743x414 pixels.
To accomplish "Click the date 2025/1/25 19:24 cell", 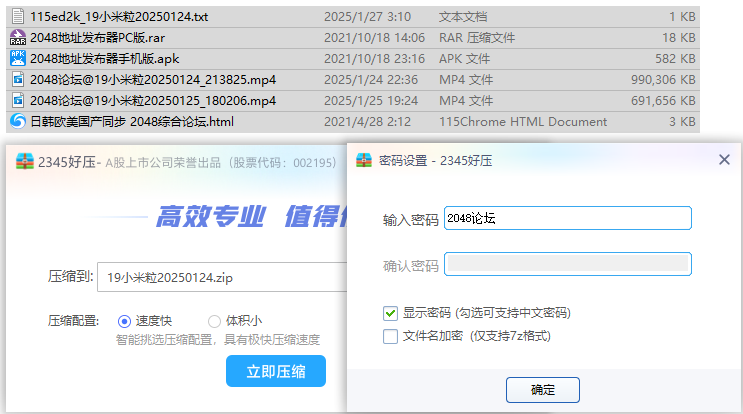I will click(371, 100).
